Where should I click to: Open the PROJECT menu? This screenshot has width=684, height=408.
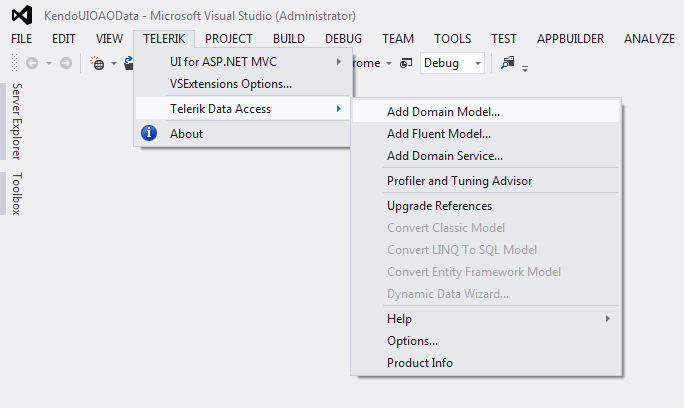tap(229, 39)
